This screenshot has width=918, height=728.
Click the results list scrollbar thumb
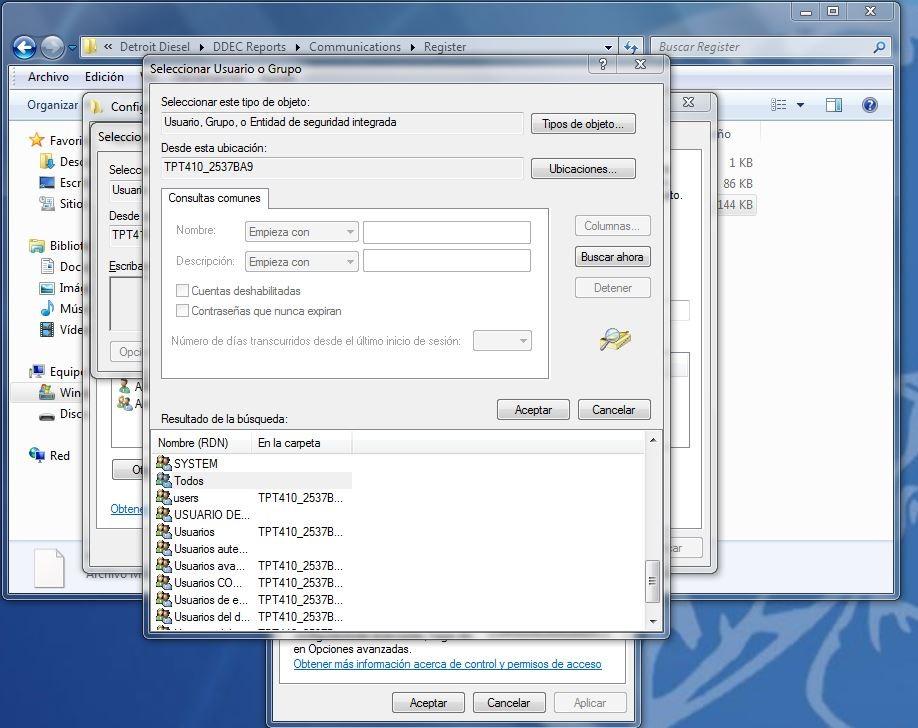coord(652,581)
